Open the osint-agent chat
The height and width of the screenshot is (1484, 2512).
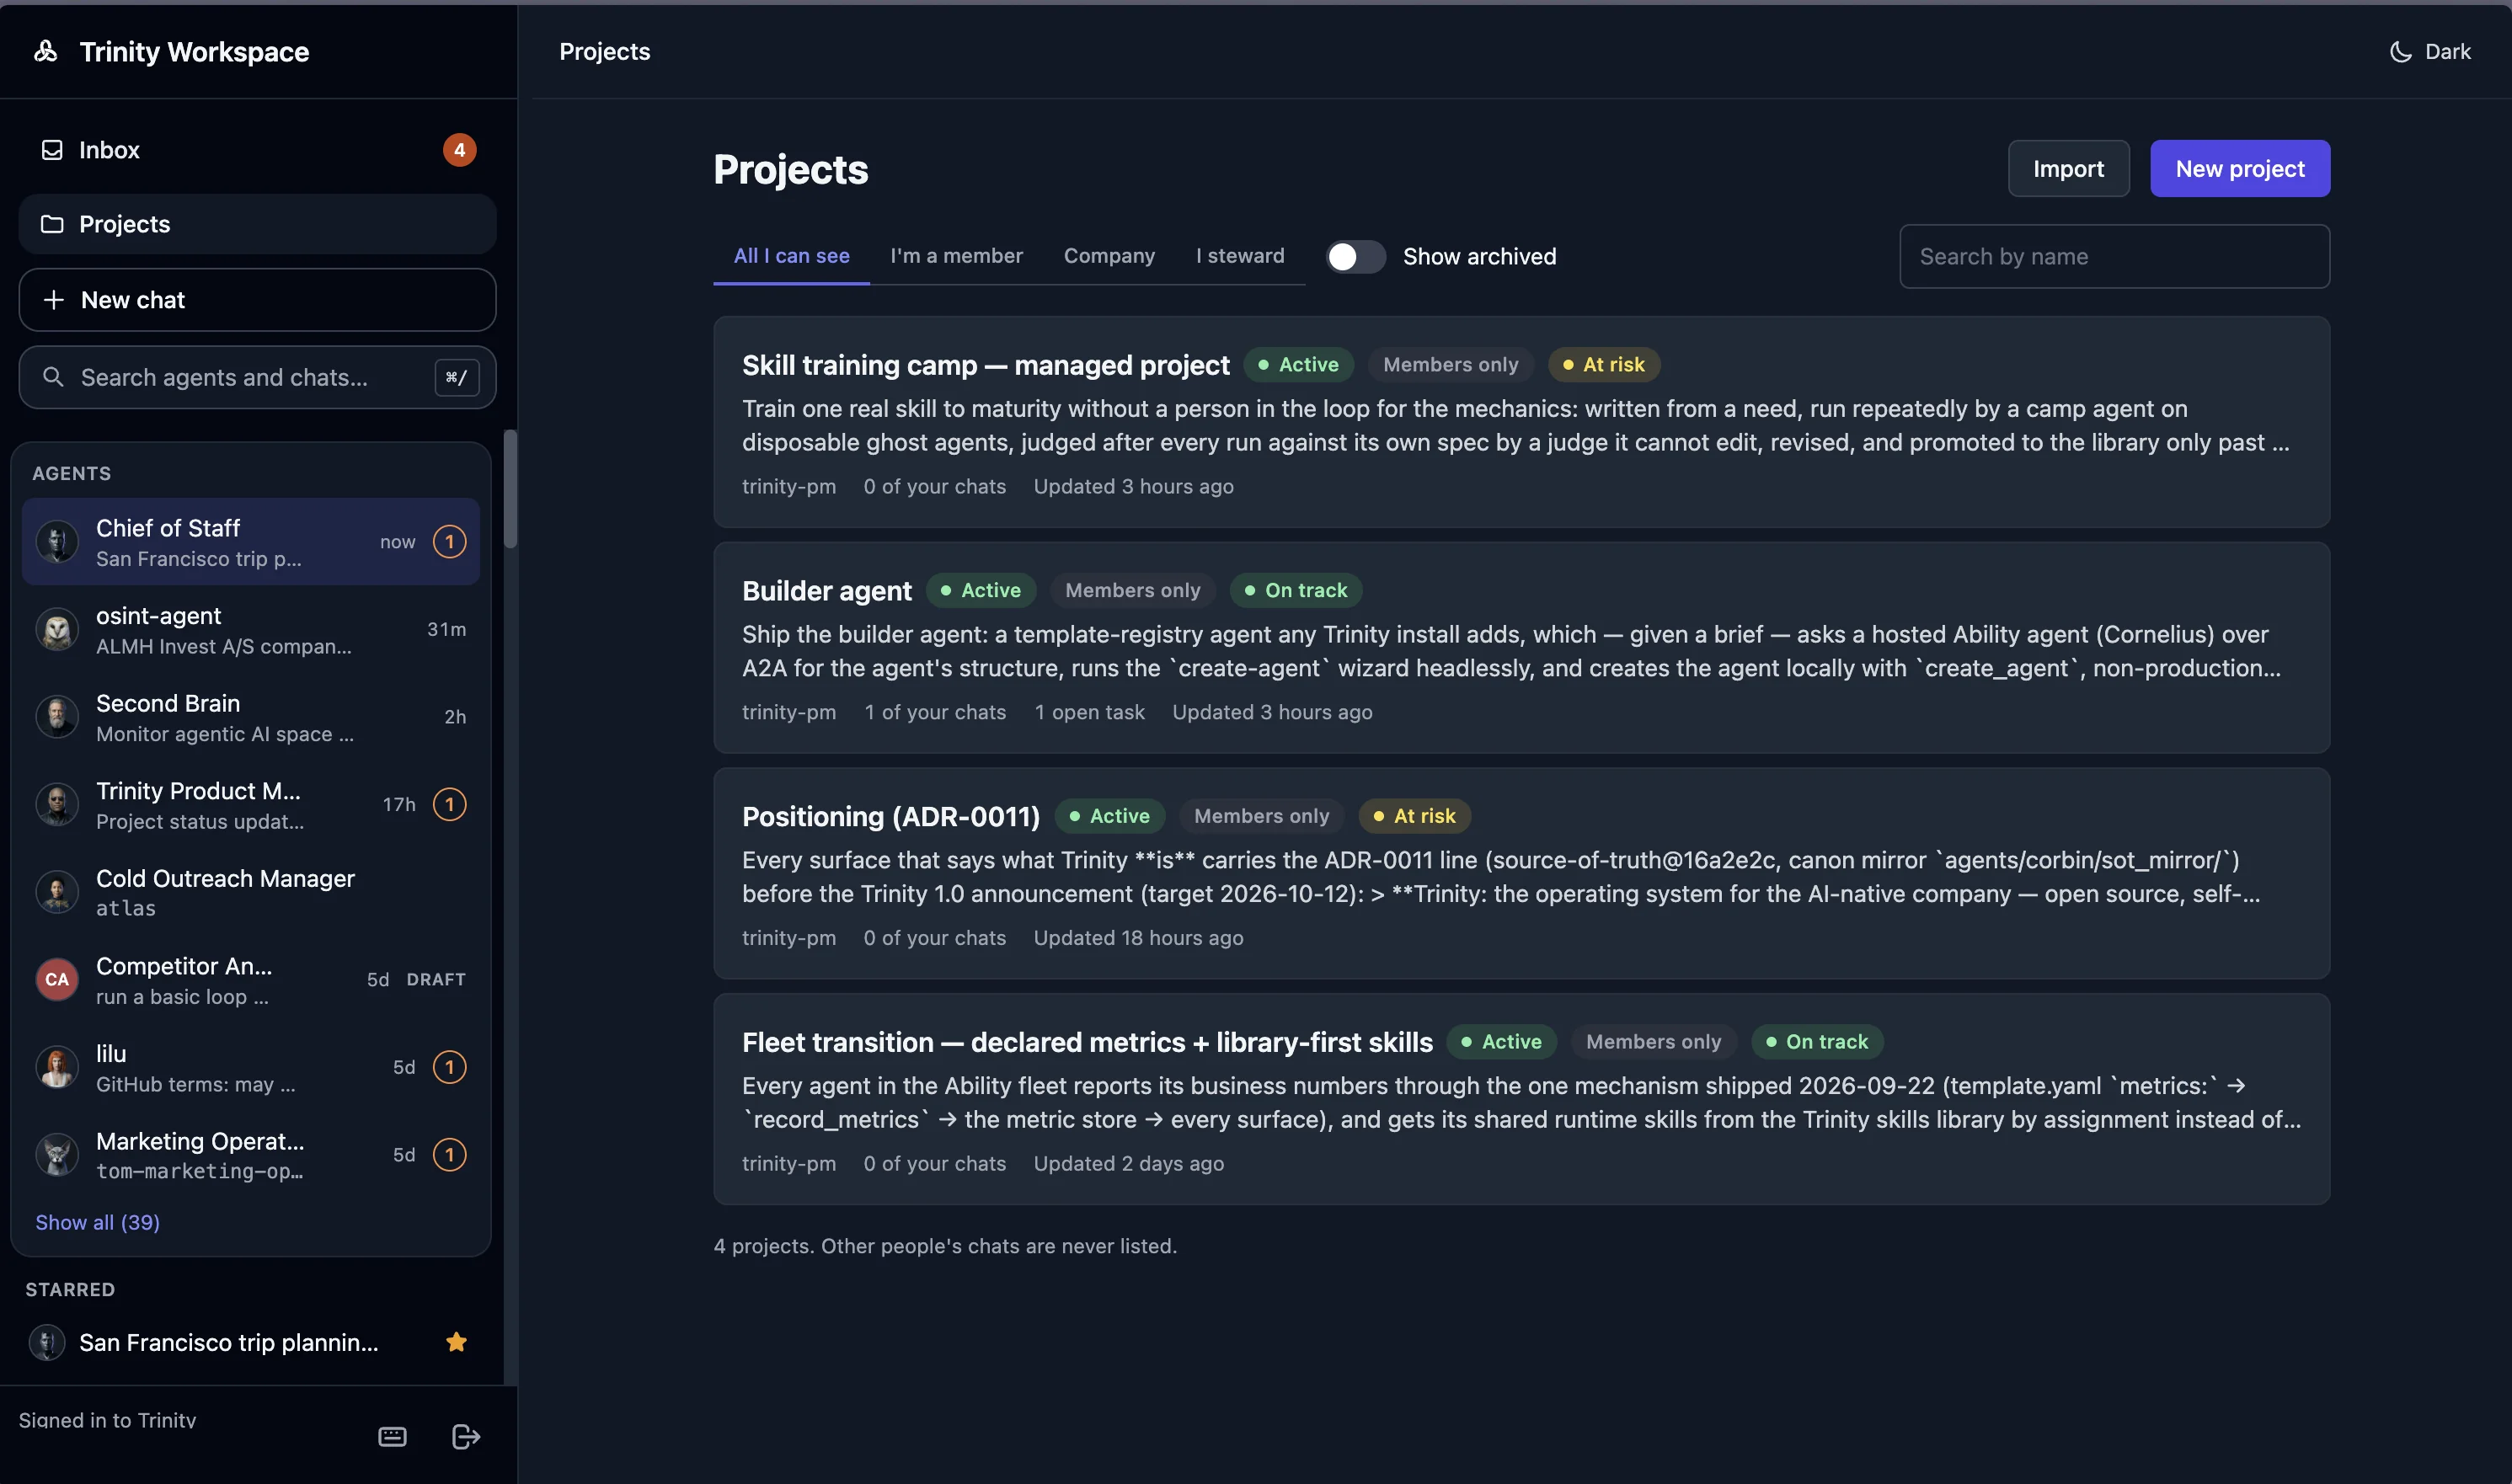pos(250,630)
